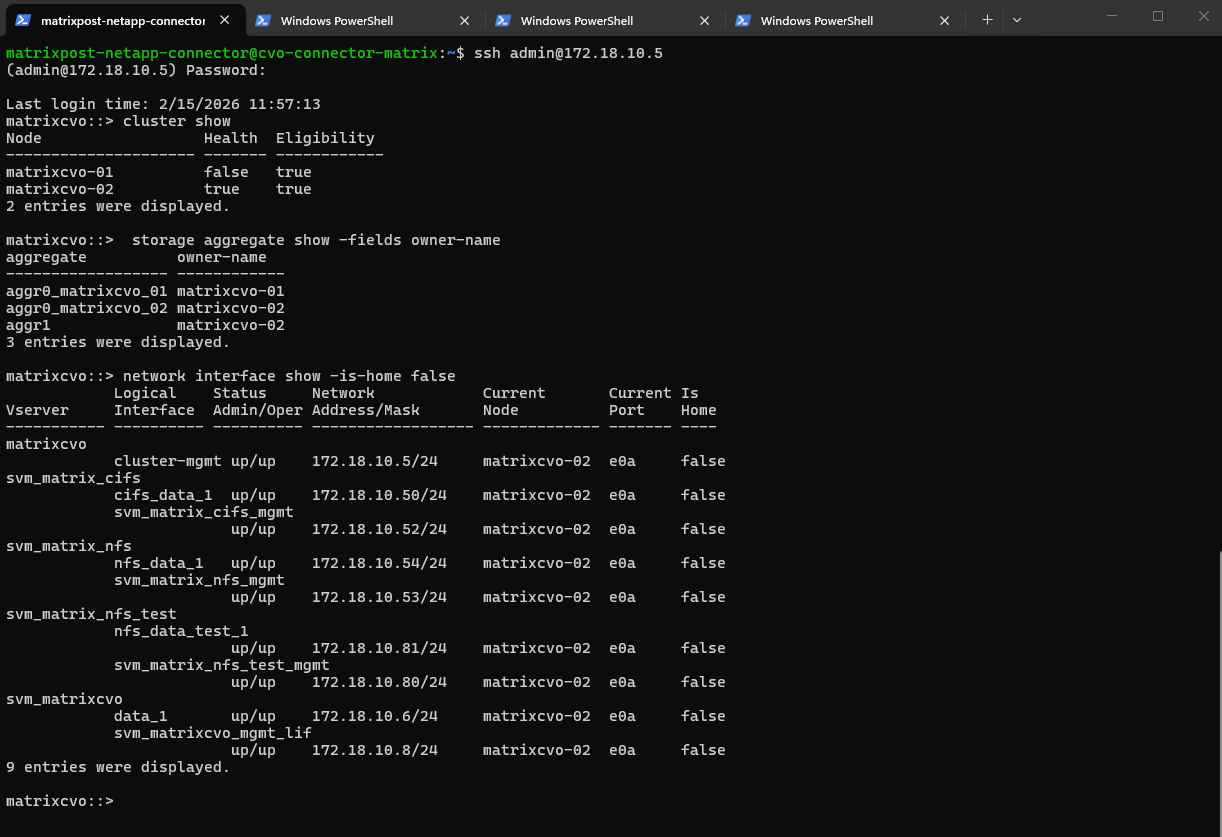Click the PowerShell icon on the second tab
Image resolution: width=1222 pixels, height=837 pixels.
(262, 20)
